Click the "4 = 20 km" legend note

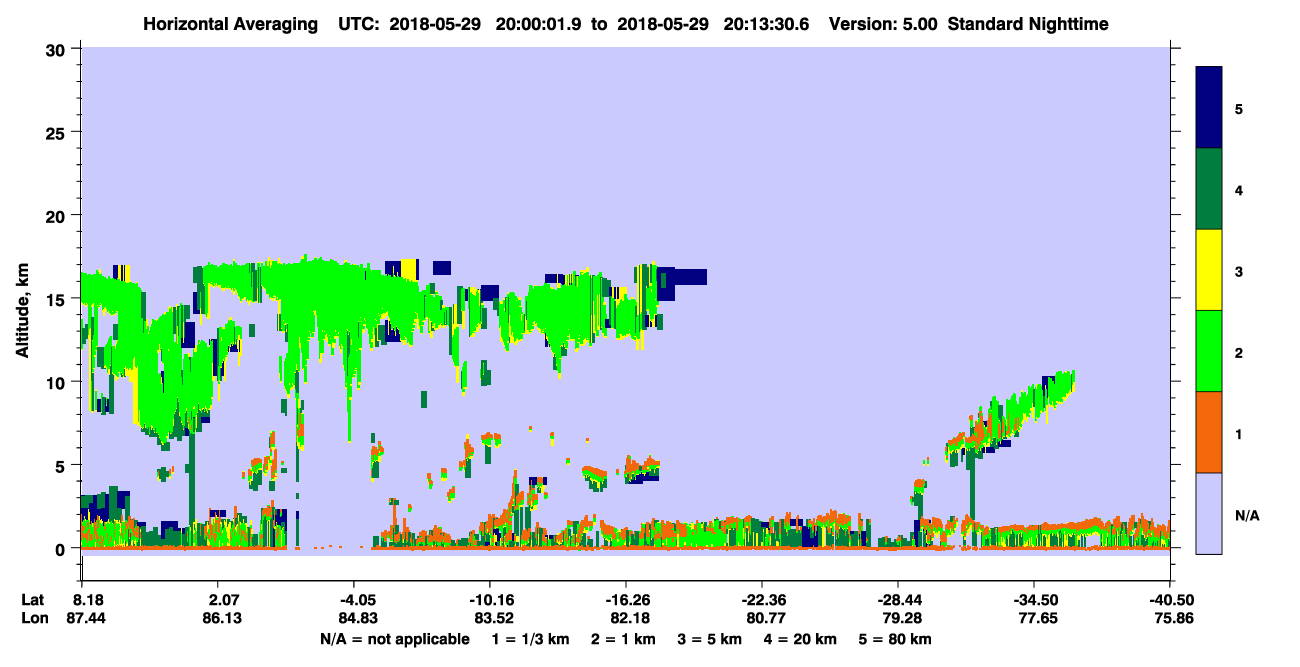802,639
